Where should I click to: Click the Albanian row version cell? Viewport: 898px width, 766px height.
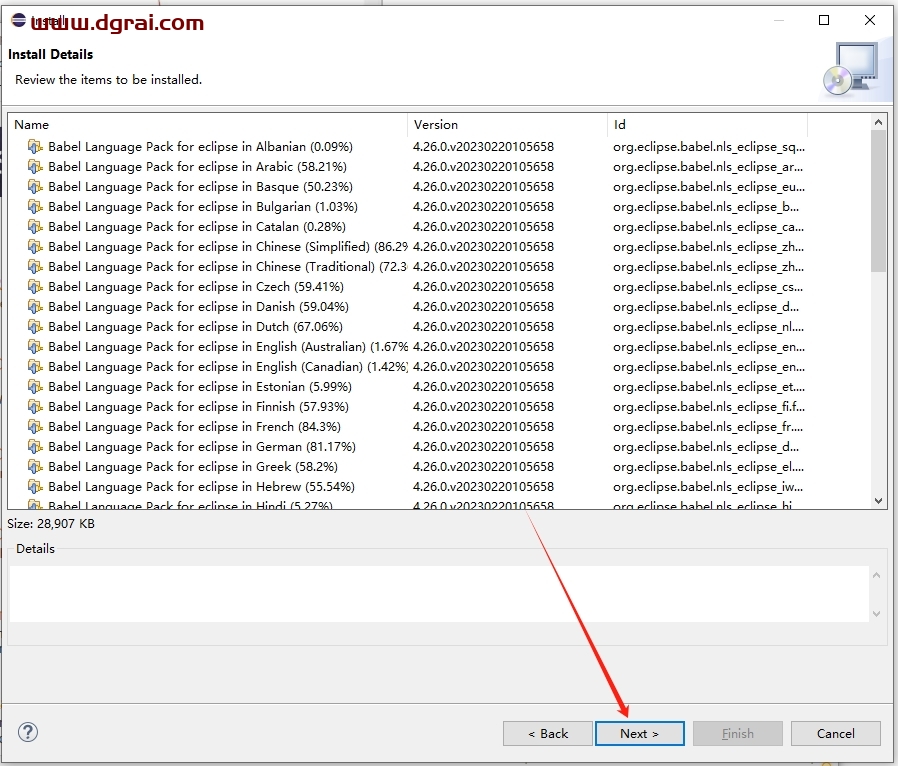(483, 147)
